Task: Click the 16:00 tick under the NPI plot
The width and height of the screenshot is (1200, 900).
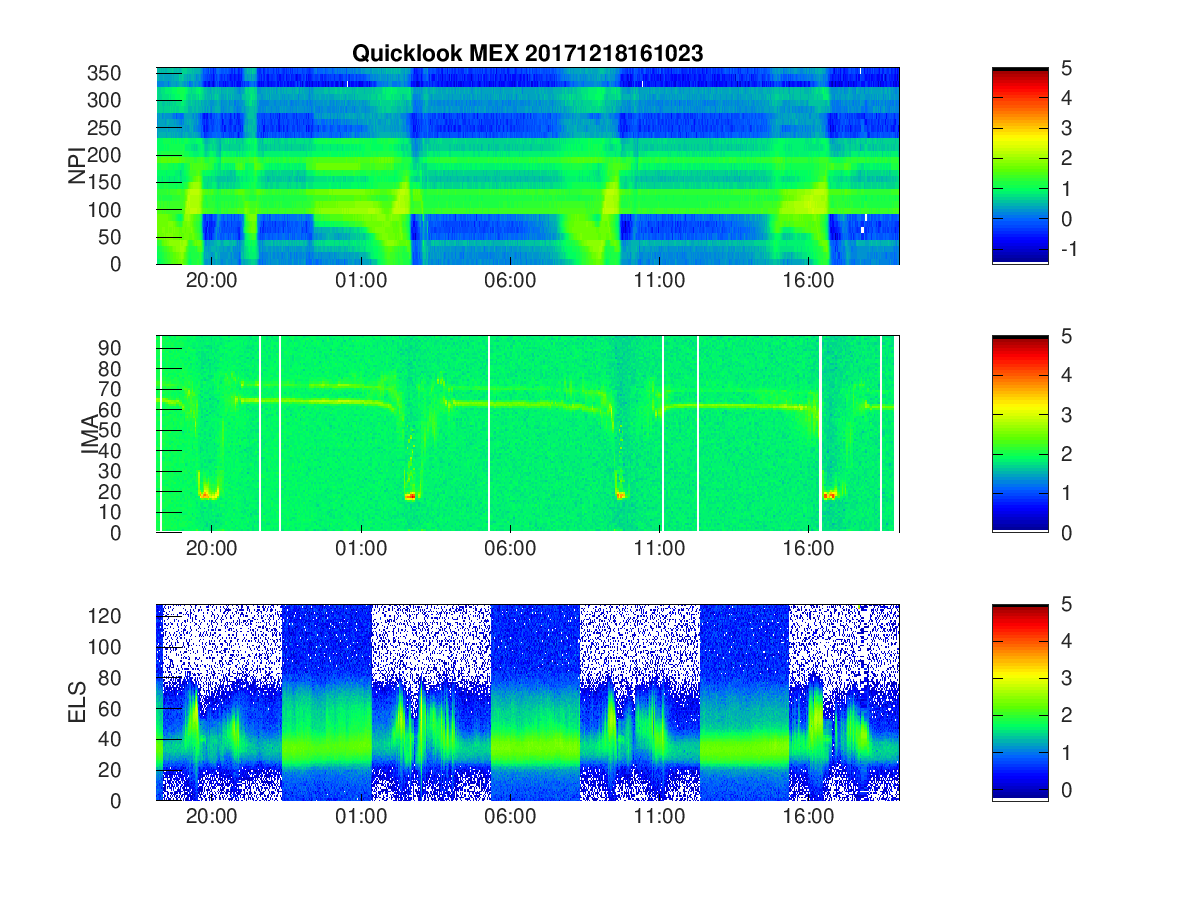Action: click(809, 281)
